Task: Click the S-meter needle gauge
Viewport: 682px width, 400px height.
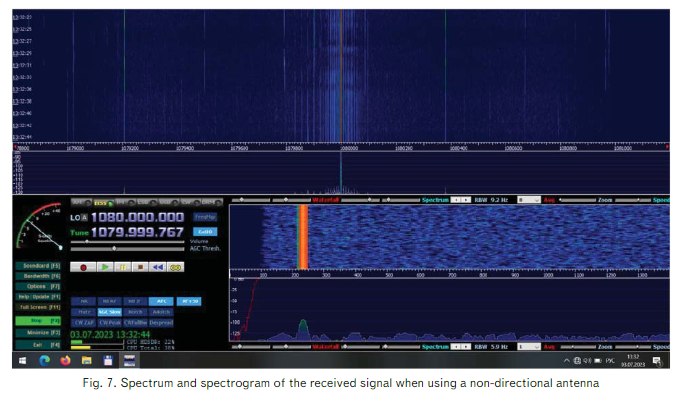Action: coord(39,227)
